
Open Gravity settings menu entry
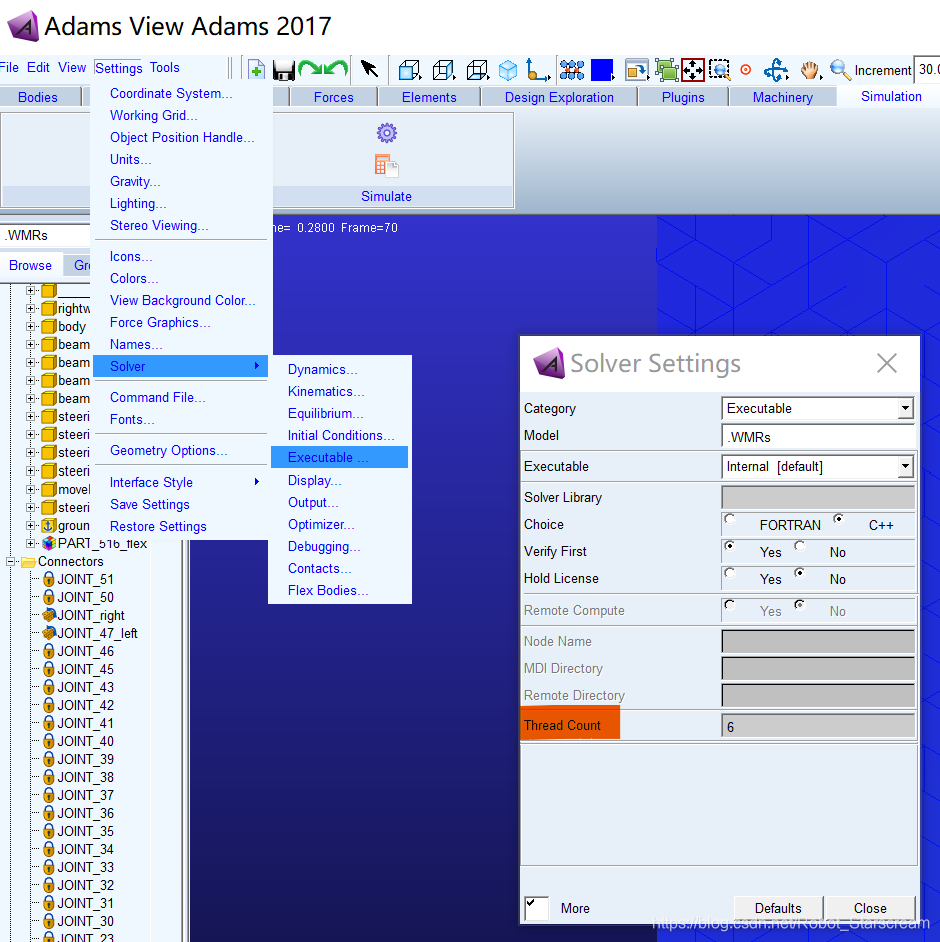pos(135,181)
